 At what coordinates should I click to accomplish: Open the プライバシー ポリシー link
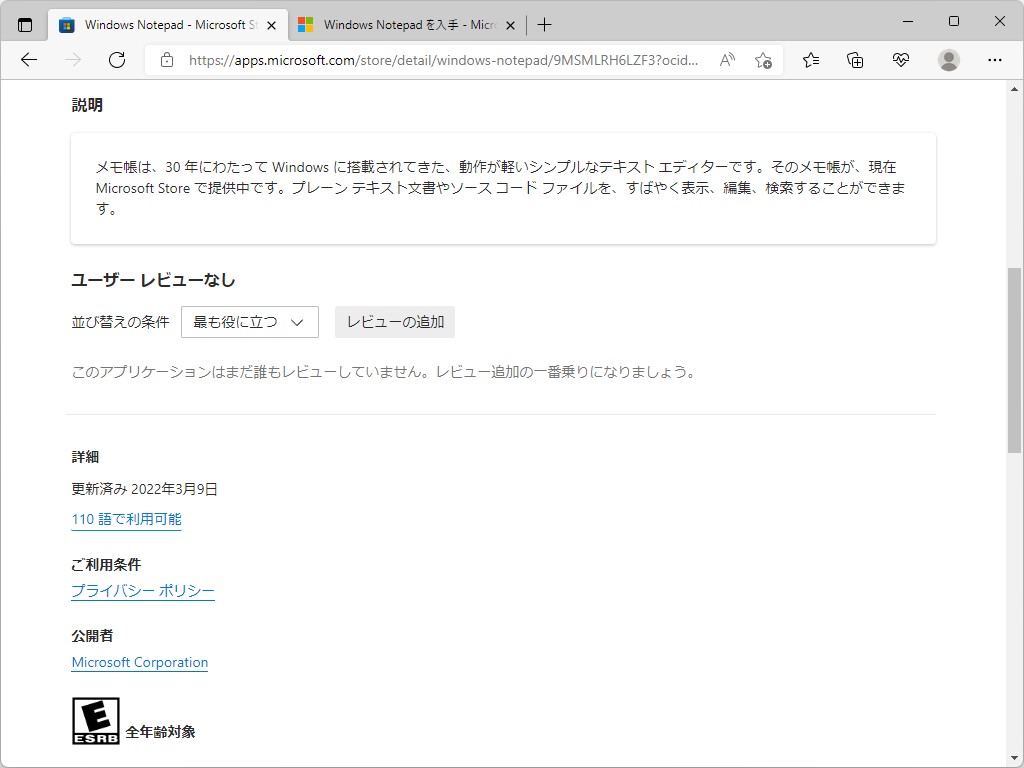tap(142, 591)
